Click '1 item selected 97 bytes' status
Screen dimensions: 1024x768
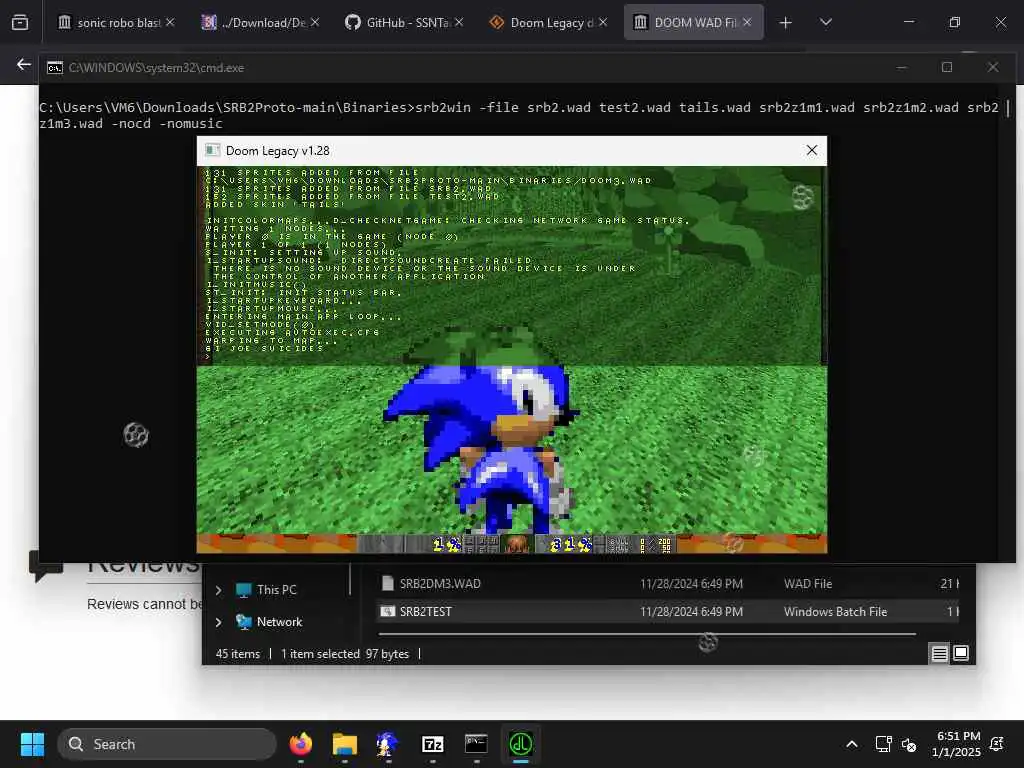tap(345, 654)
